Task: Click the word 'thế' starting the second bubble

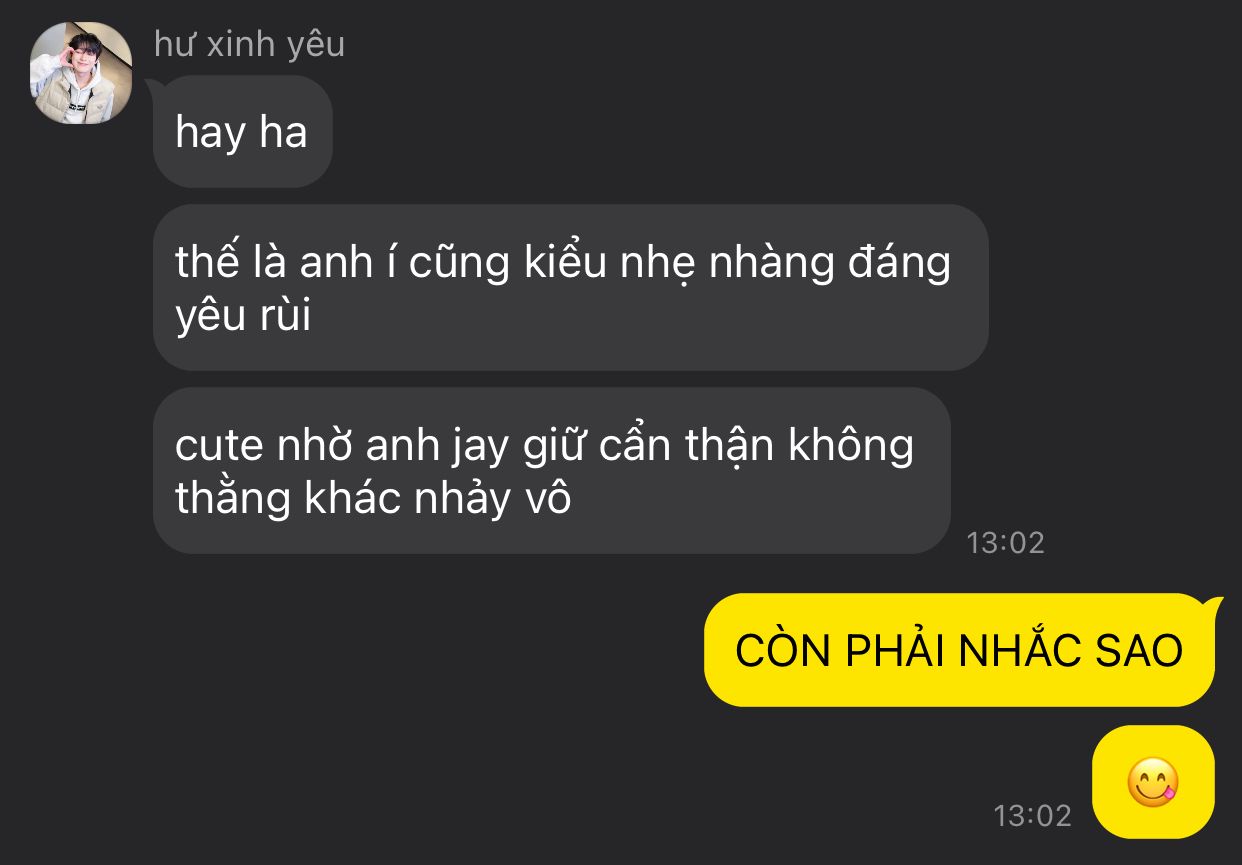Action: pos(204,262)
